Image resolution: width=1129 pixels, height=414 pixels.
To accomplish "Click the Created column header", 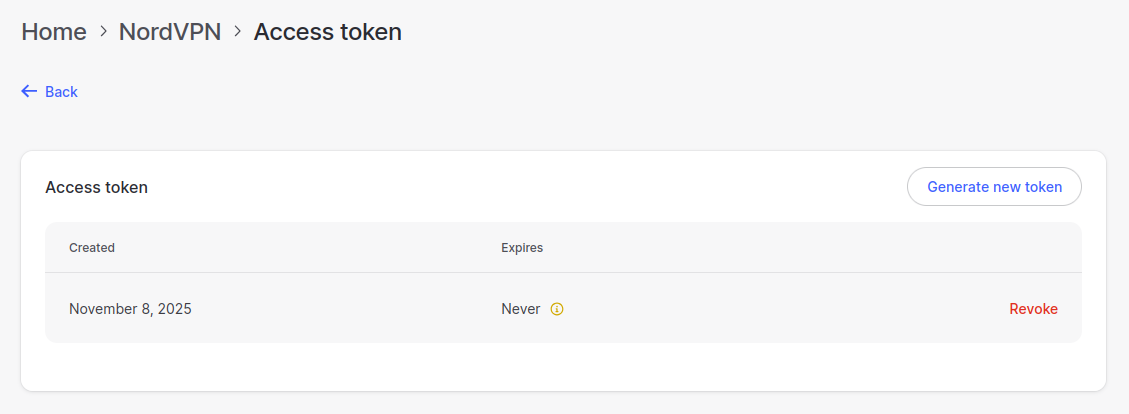I will pyautogui.click(x=92, y=248).
